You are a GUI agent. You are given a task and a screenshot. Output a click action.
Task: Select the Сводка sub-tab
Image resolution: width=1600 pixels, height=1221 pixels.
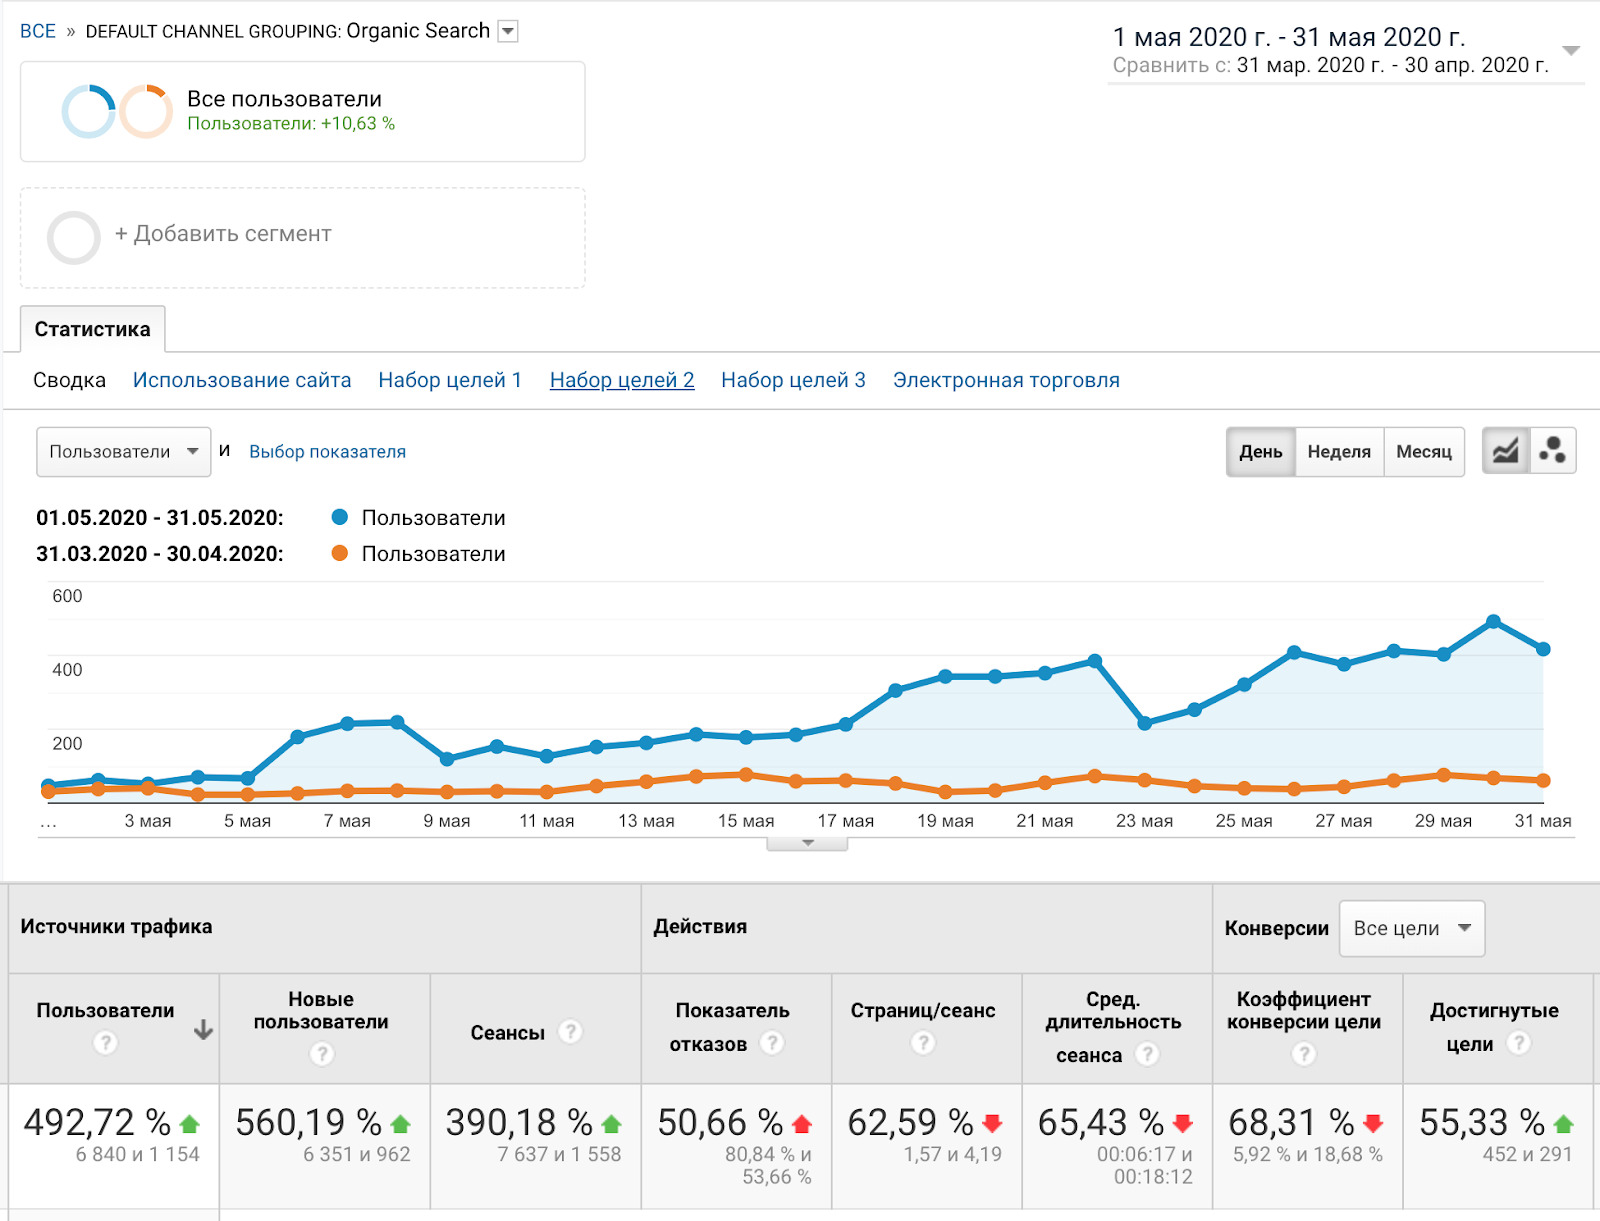[x=69, y=380]
